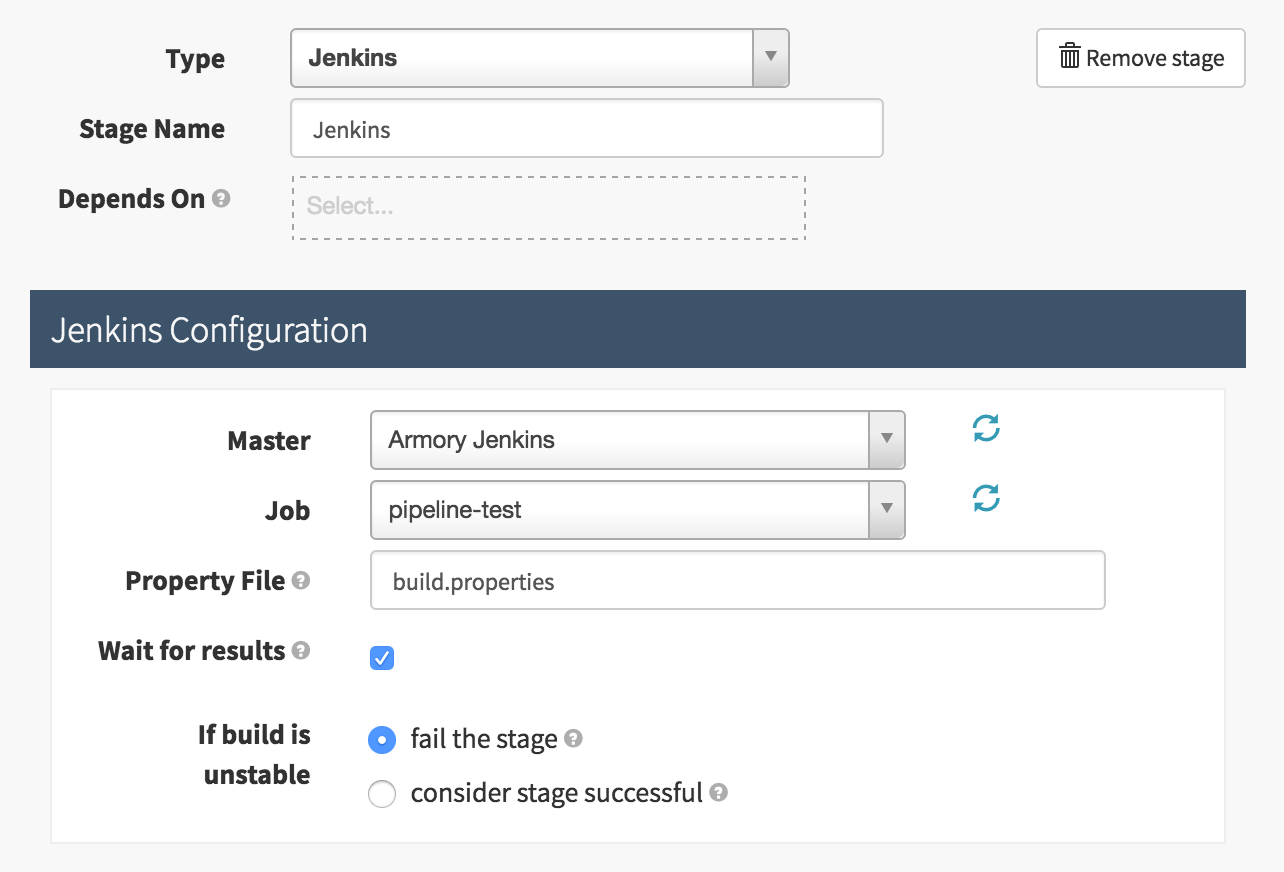Expand the Job dropdown showing pipeline-test
Viewport: 1284px width, 872px height.
(x=637, y=510)
